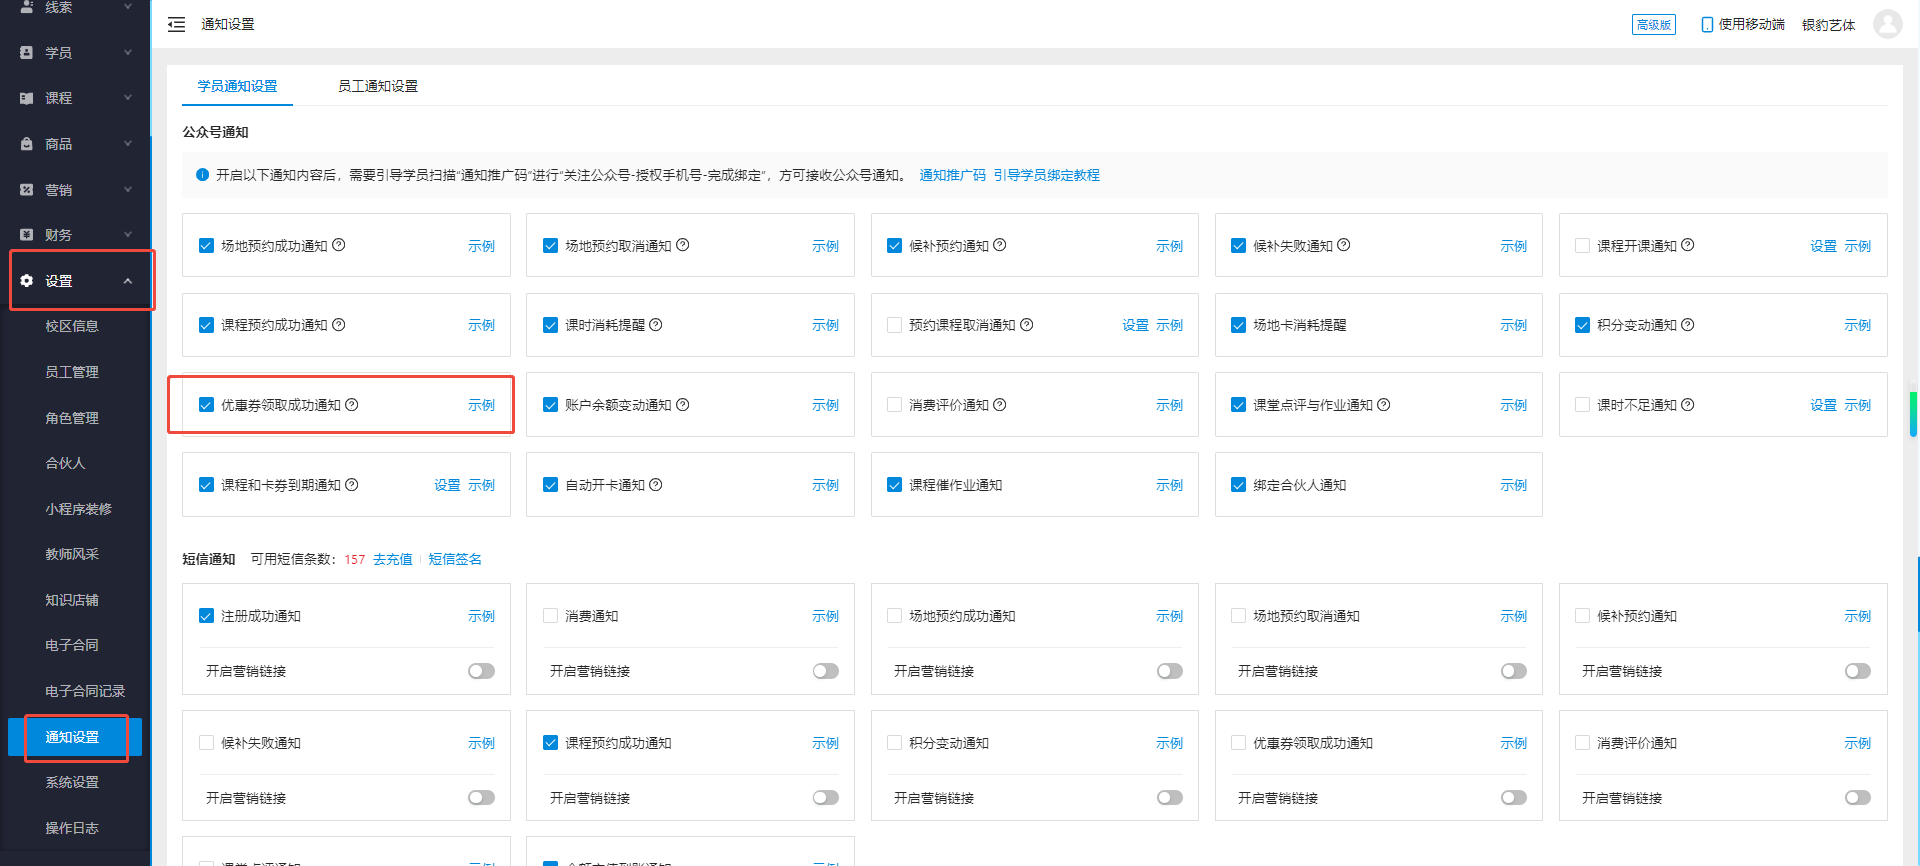Viewport: 1920px width, 866px height.
Task: Click help icon beside 场地预约成功通知
Action: coord(339,245)
